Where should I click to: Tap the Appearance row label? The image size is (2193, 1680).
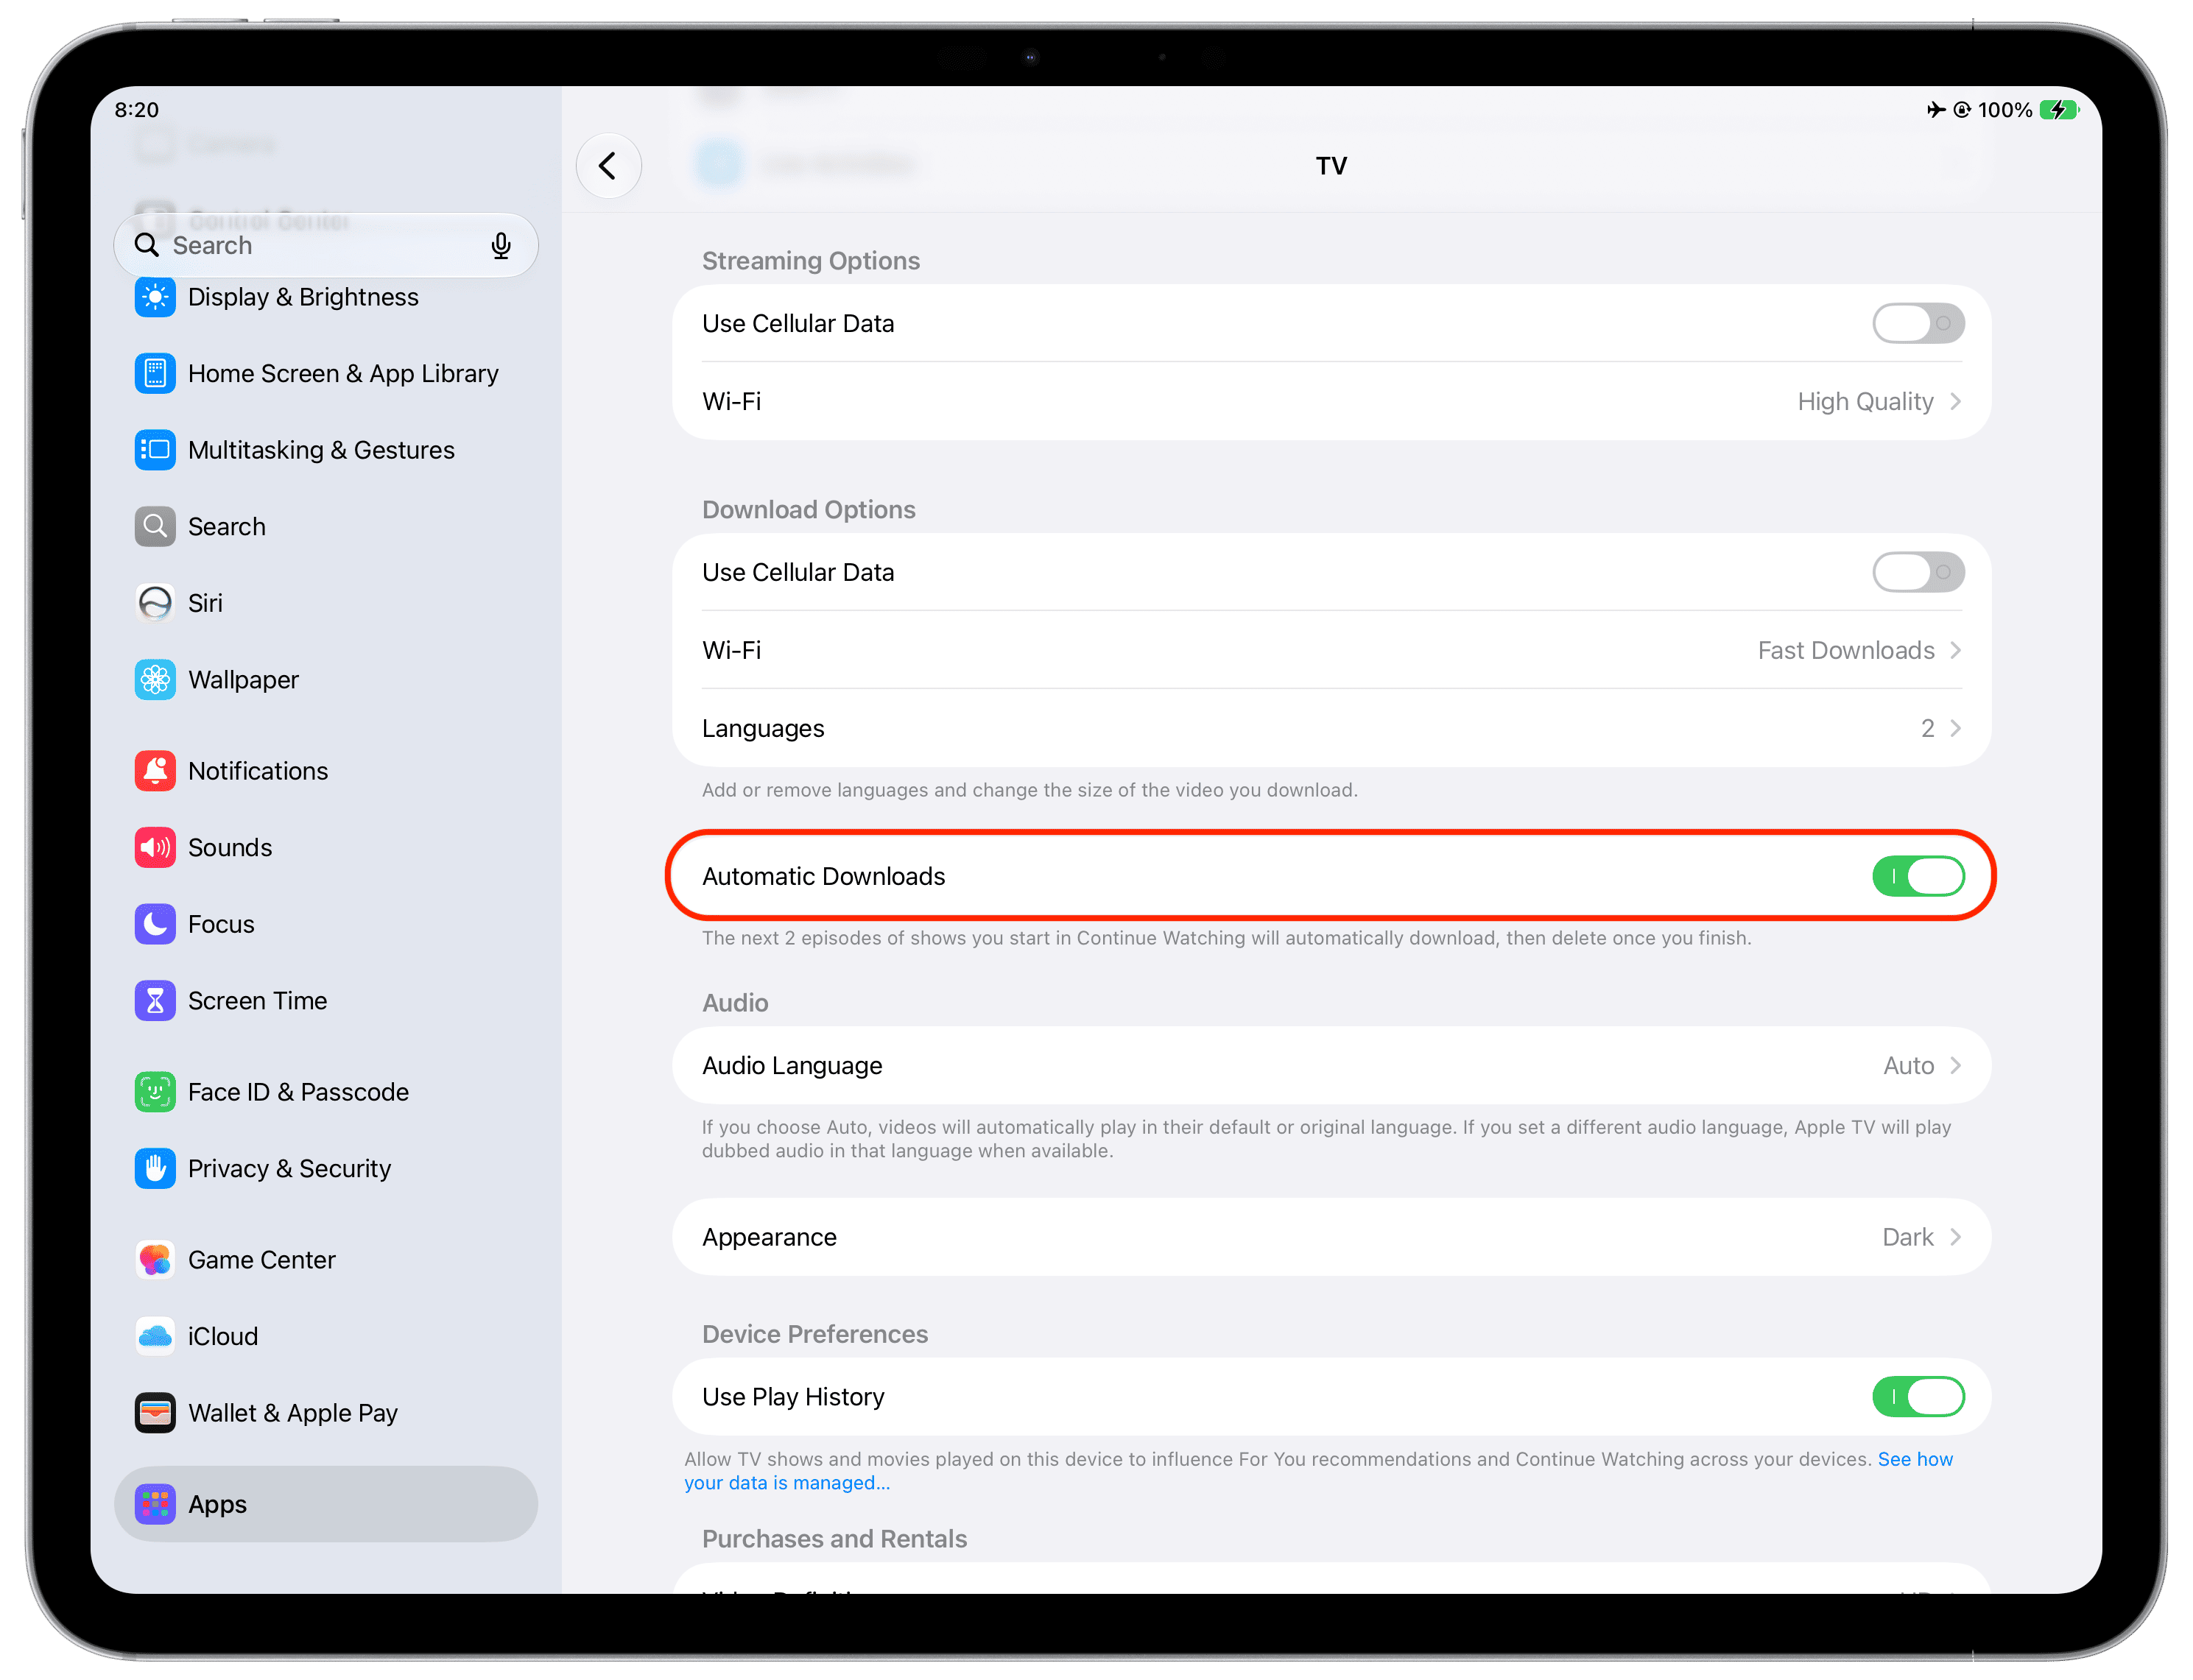pyautogui.click(x=769, y=1238)
